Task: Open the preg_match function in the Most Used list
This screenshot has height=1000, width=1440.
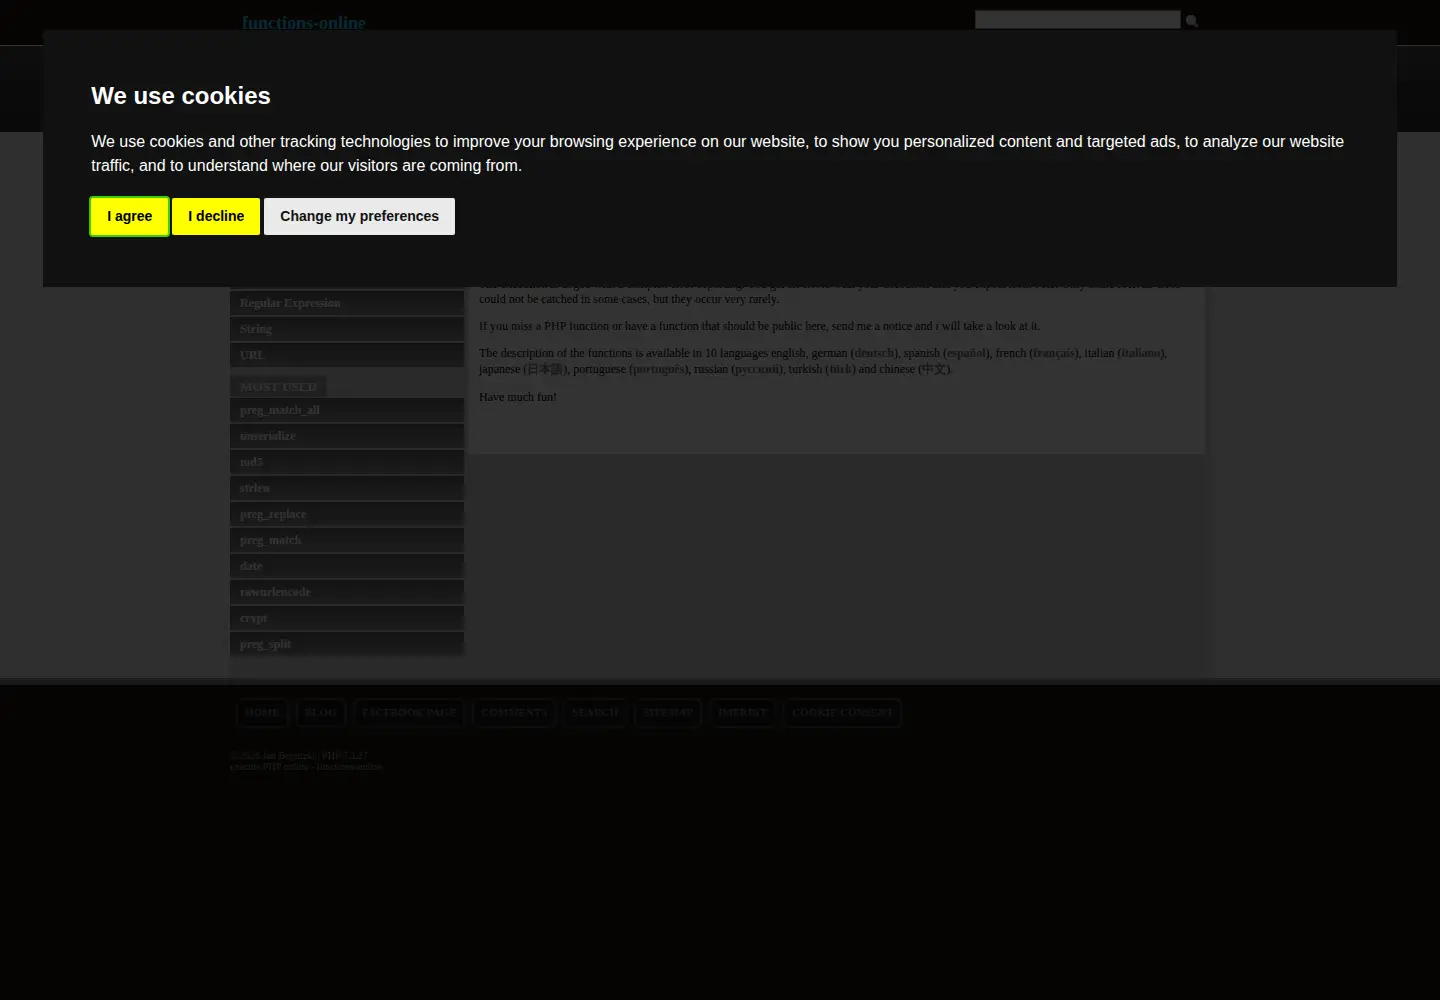Action: (x=347, y=540)
